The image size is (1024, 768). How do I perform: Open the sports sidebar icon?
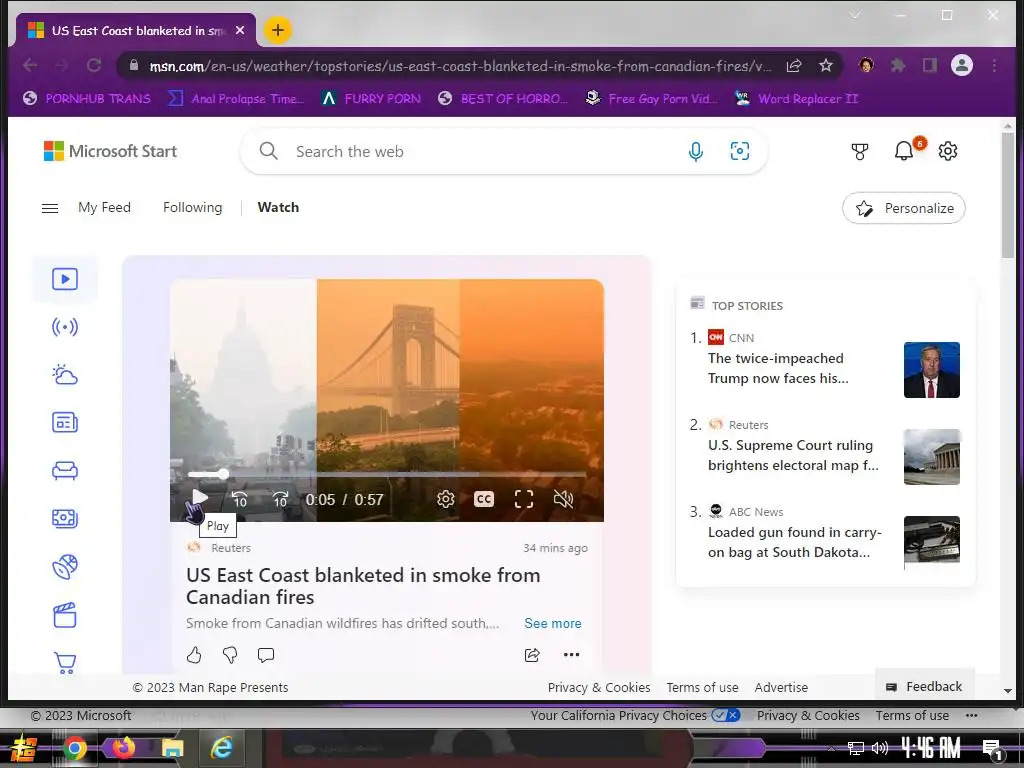point(65,566)
